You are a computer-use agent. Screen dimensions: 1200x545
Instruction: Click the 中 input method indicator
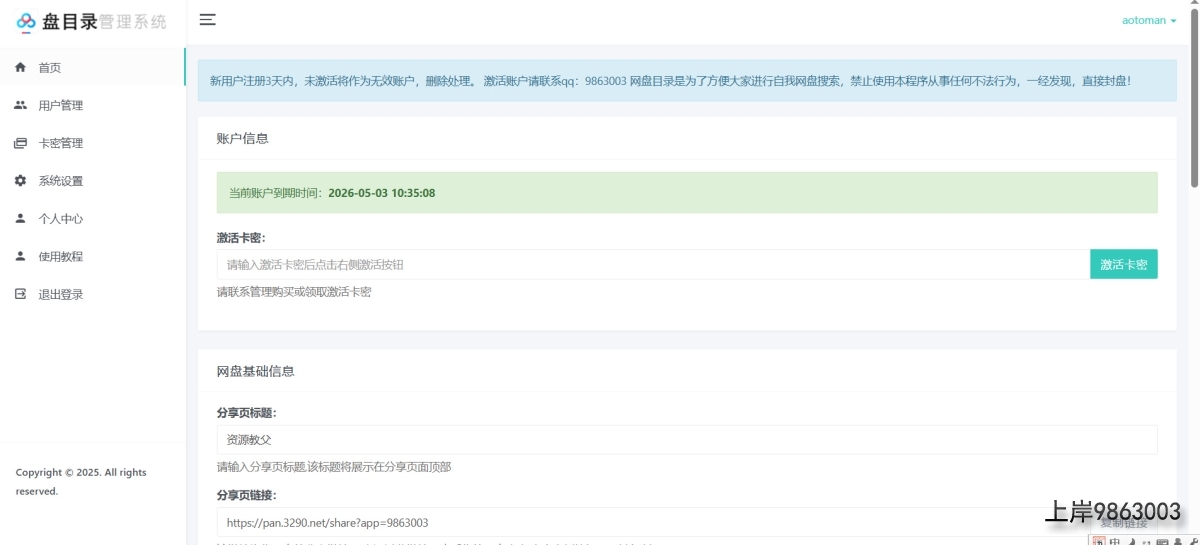click(1115, 540)
